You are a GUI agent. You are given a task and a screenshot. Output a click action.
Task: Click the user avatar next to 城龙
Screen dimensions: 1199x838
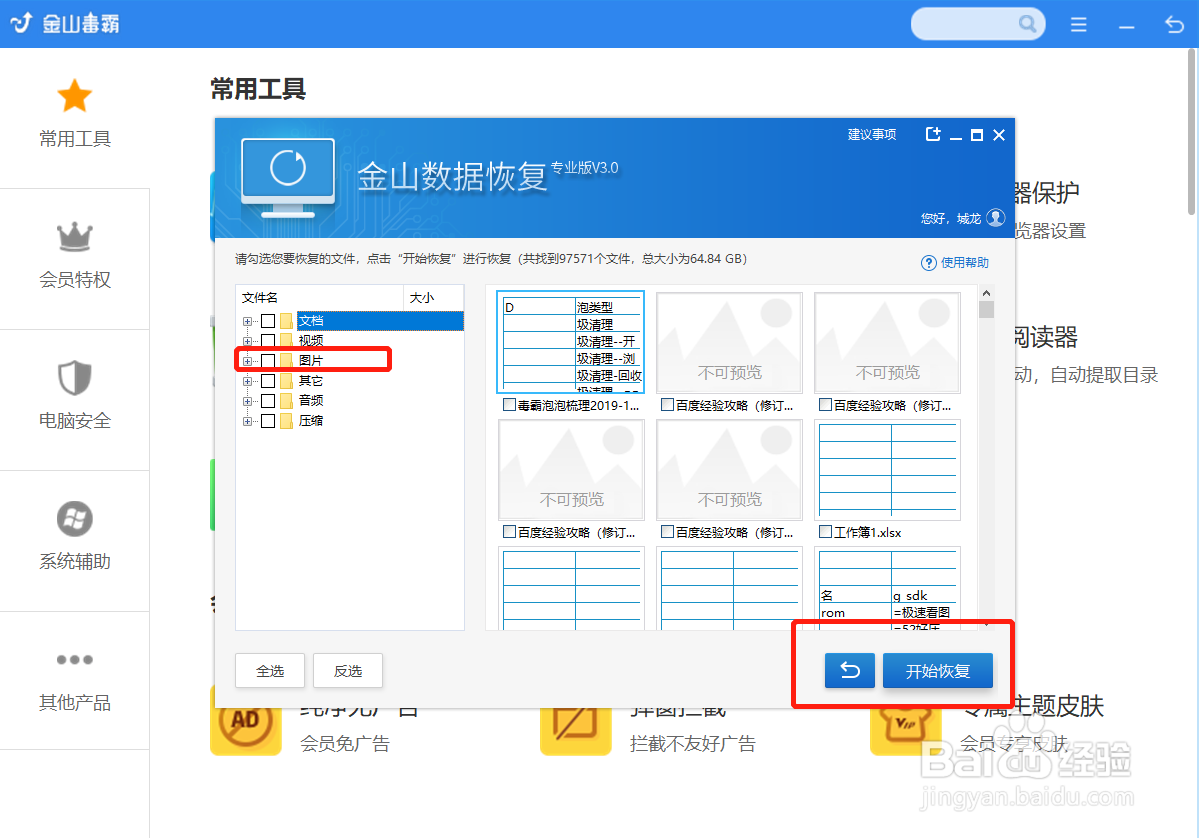click(x=994, y=218)
